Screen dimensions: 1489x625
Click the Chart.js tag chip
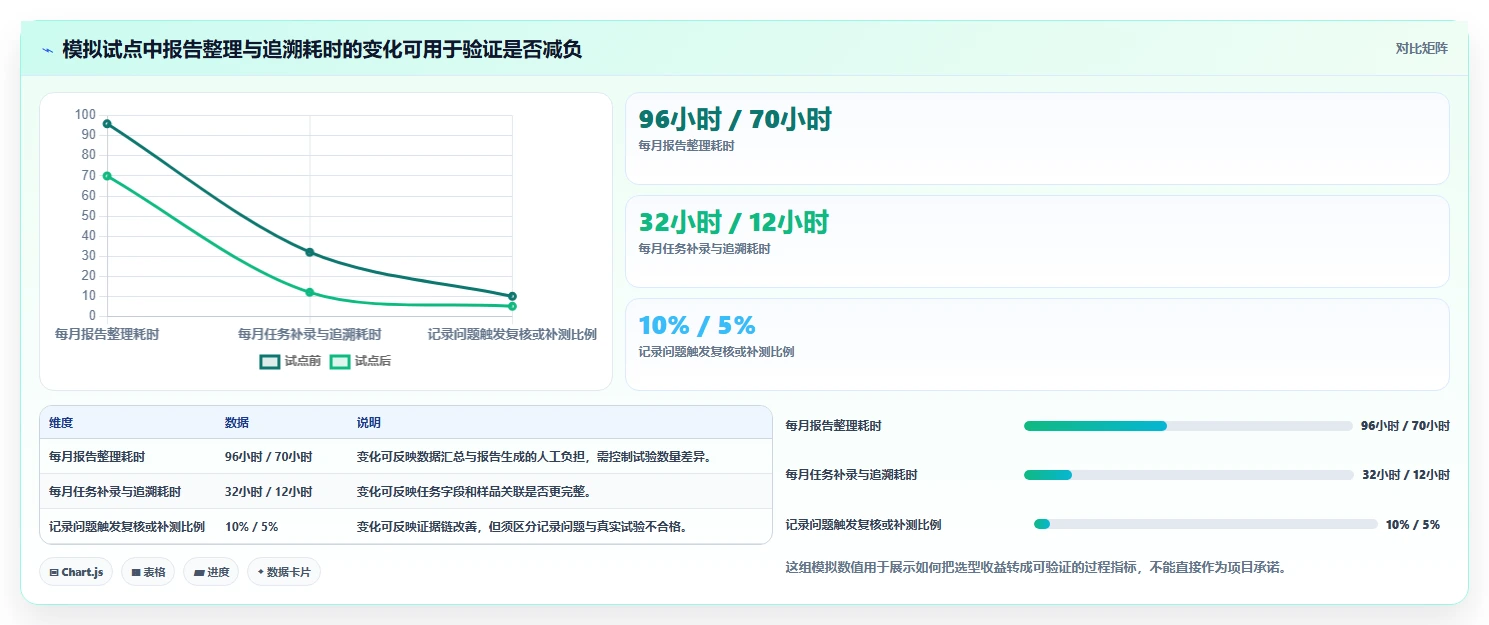(76, 572)
